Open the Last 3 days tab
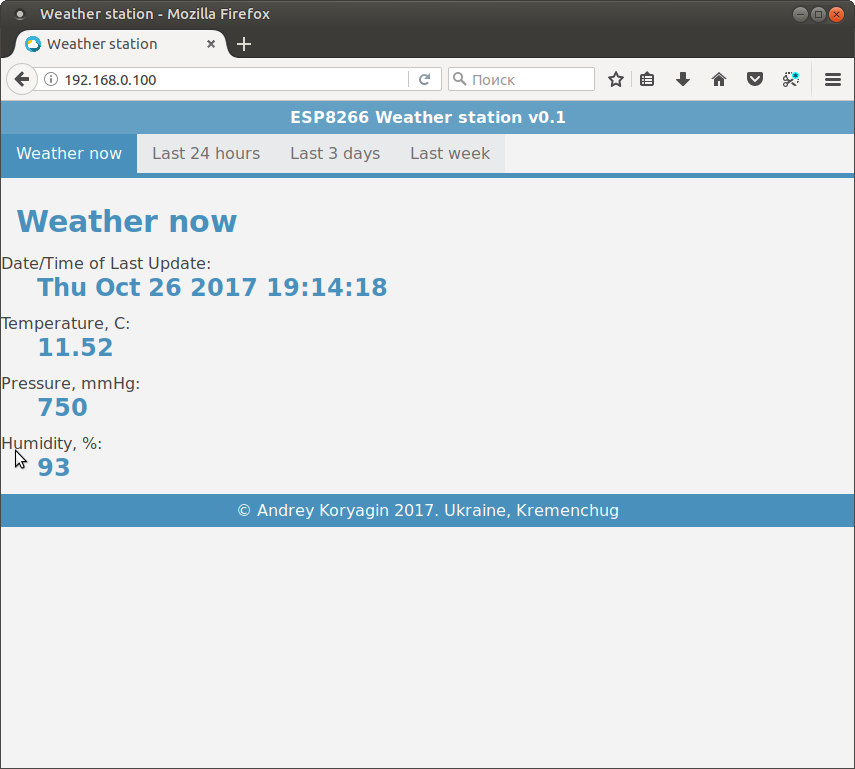Image resolution: width=855 pixels, height=769 pixels. click(x=335, y=153)
